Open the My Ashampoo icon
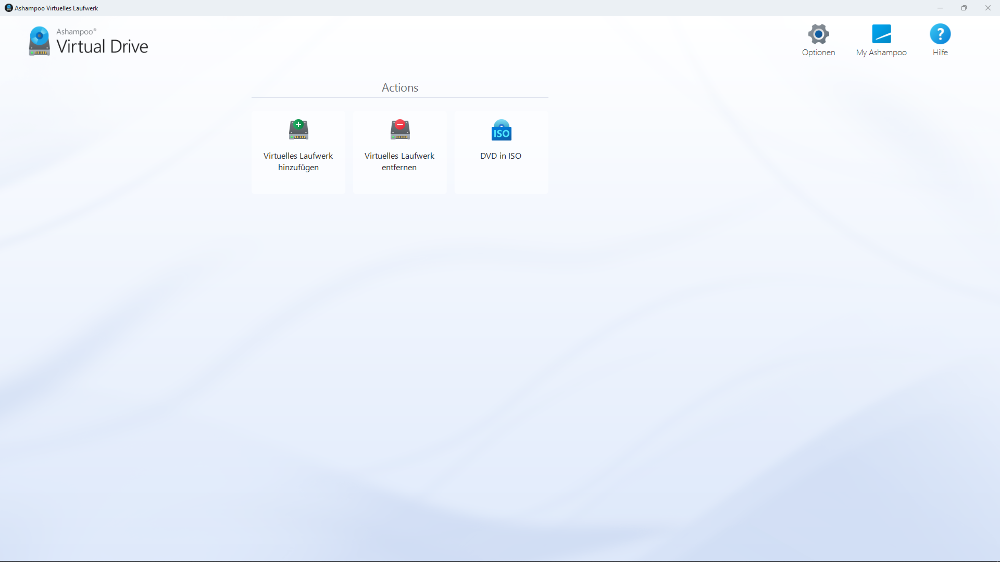 coord(881,34)
